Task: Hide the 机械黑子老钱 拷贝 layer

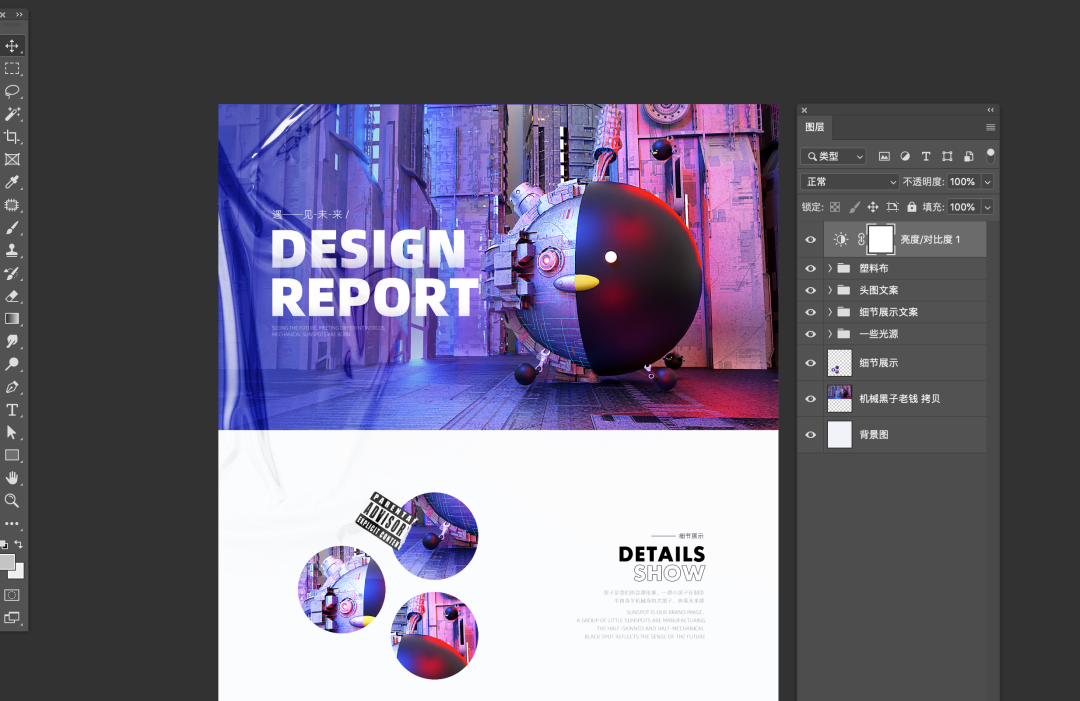Action: [811, 399]
